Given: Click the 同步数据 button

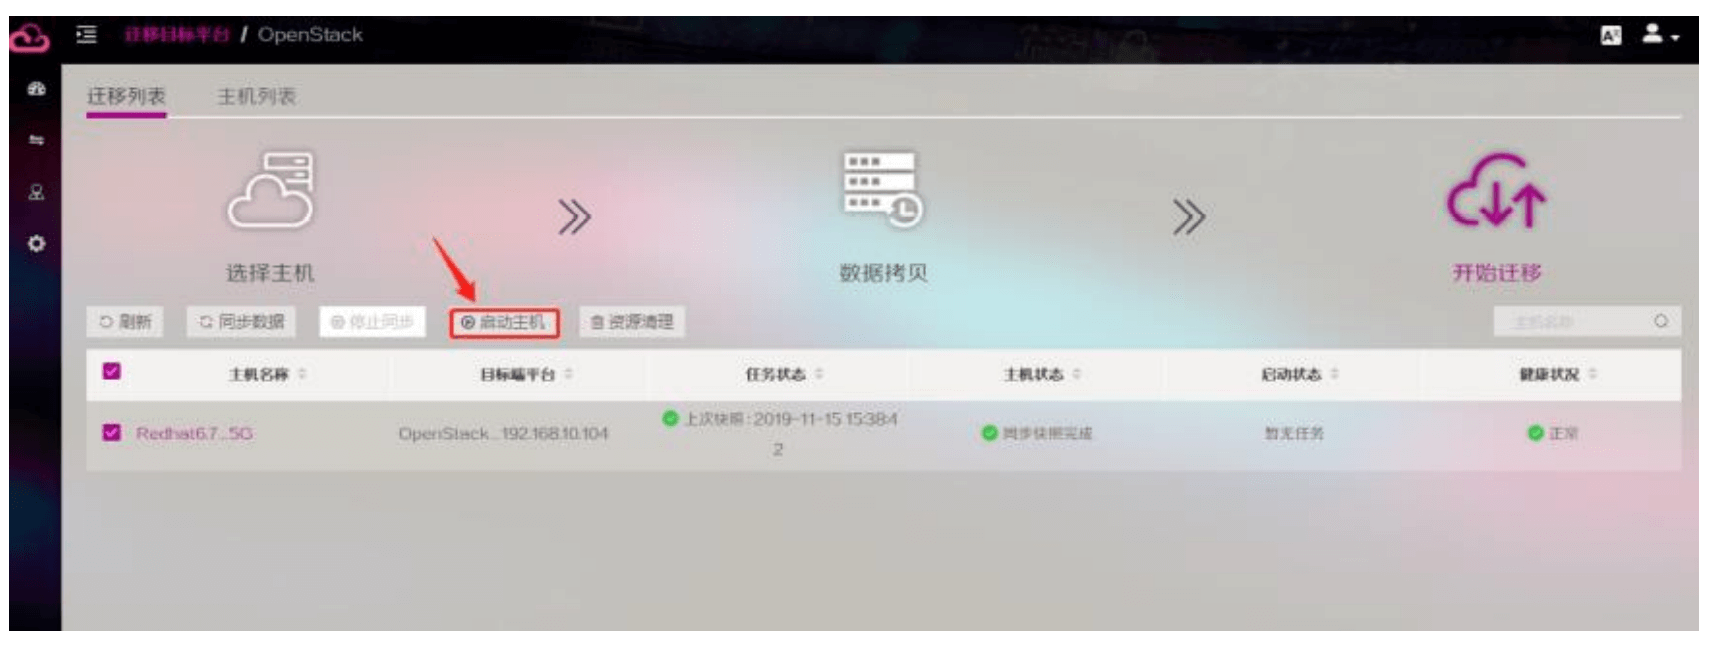Looking at the screenshot, I should click(x=242, y=322).
